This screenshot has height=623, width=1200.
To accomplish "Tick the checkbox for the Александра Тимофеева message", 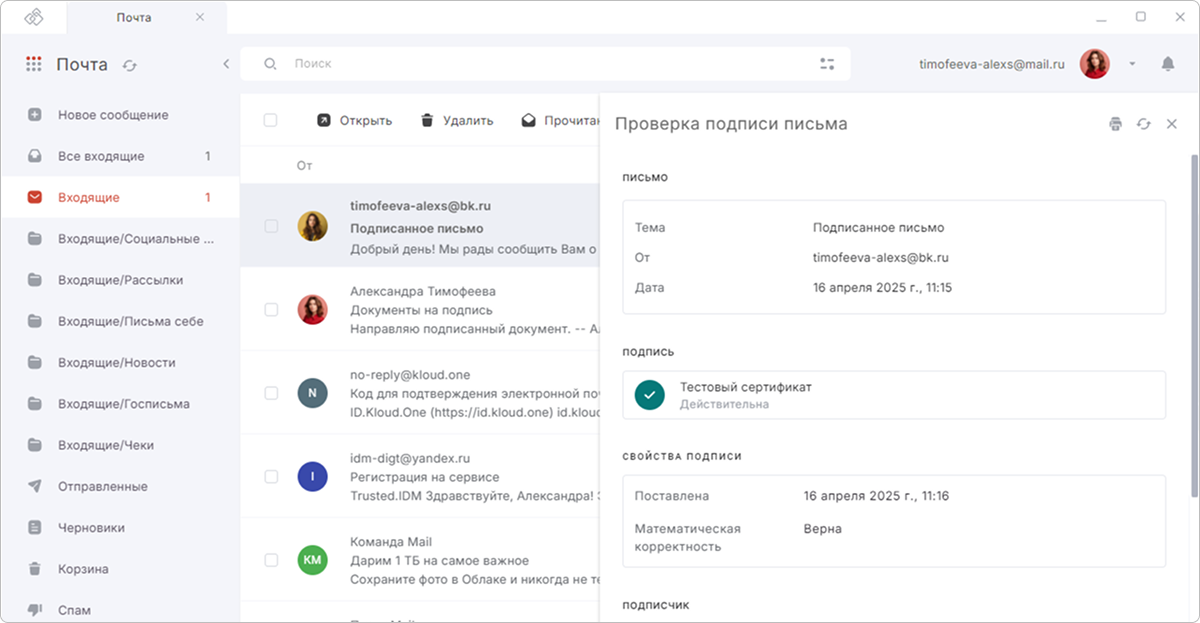I will (x=271, y=310).
